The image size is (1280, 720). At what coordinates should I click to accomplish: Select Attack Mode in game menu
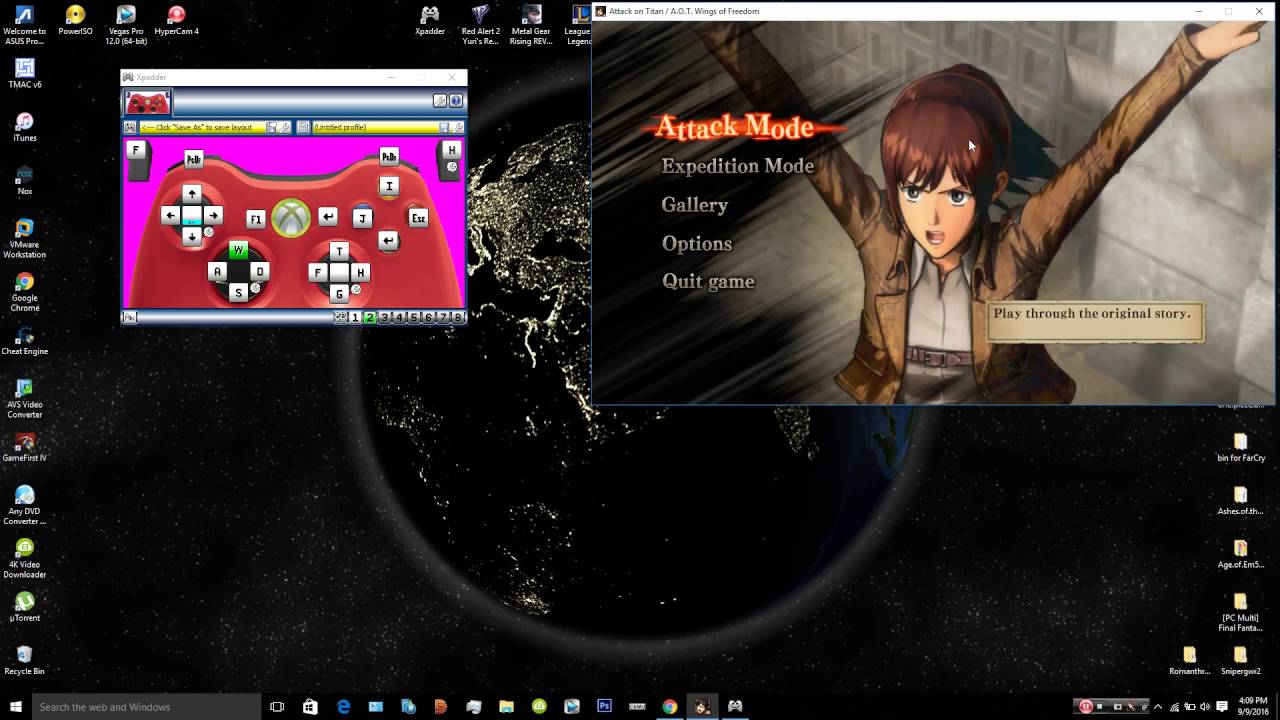point(734,127)
